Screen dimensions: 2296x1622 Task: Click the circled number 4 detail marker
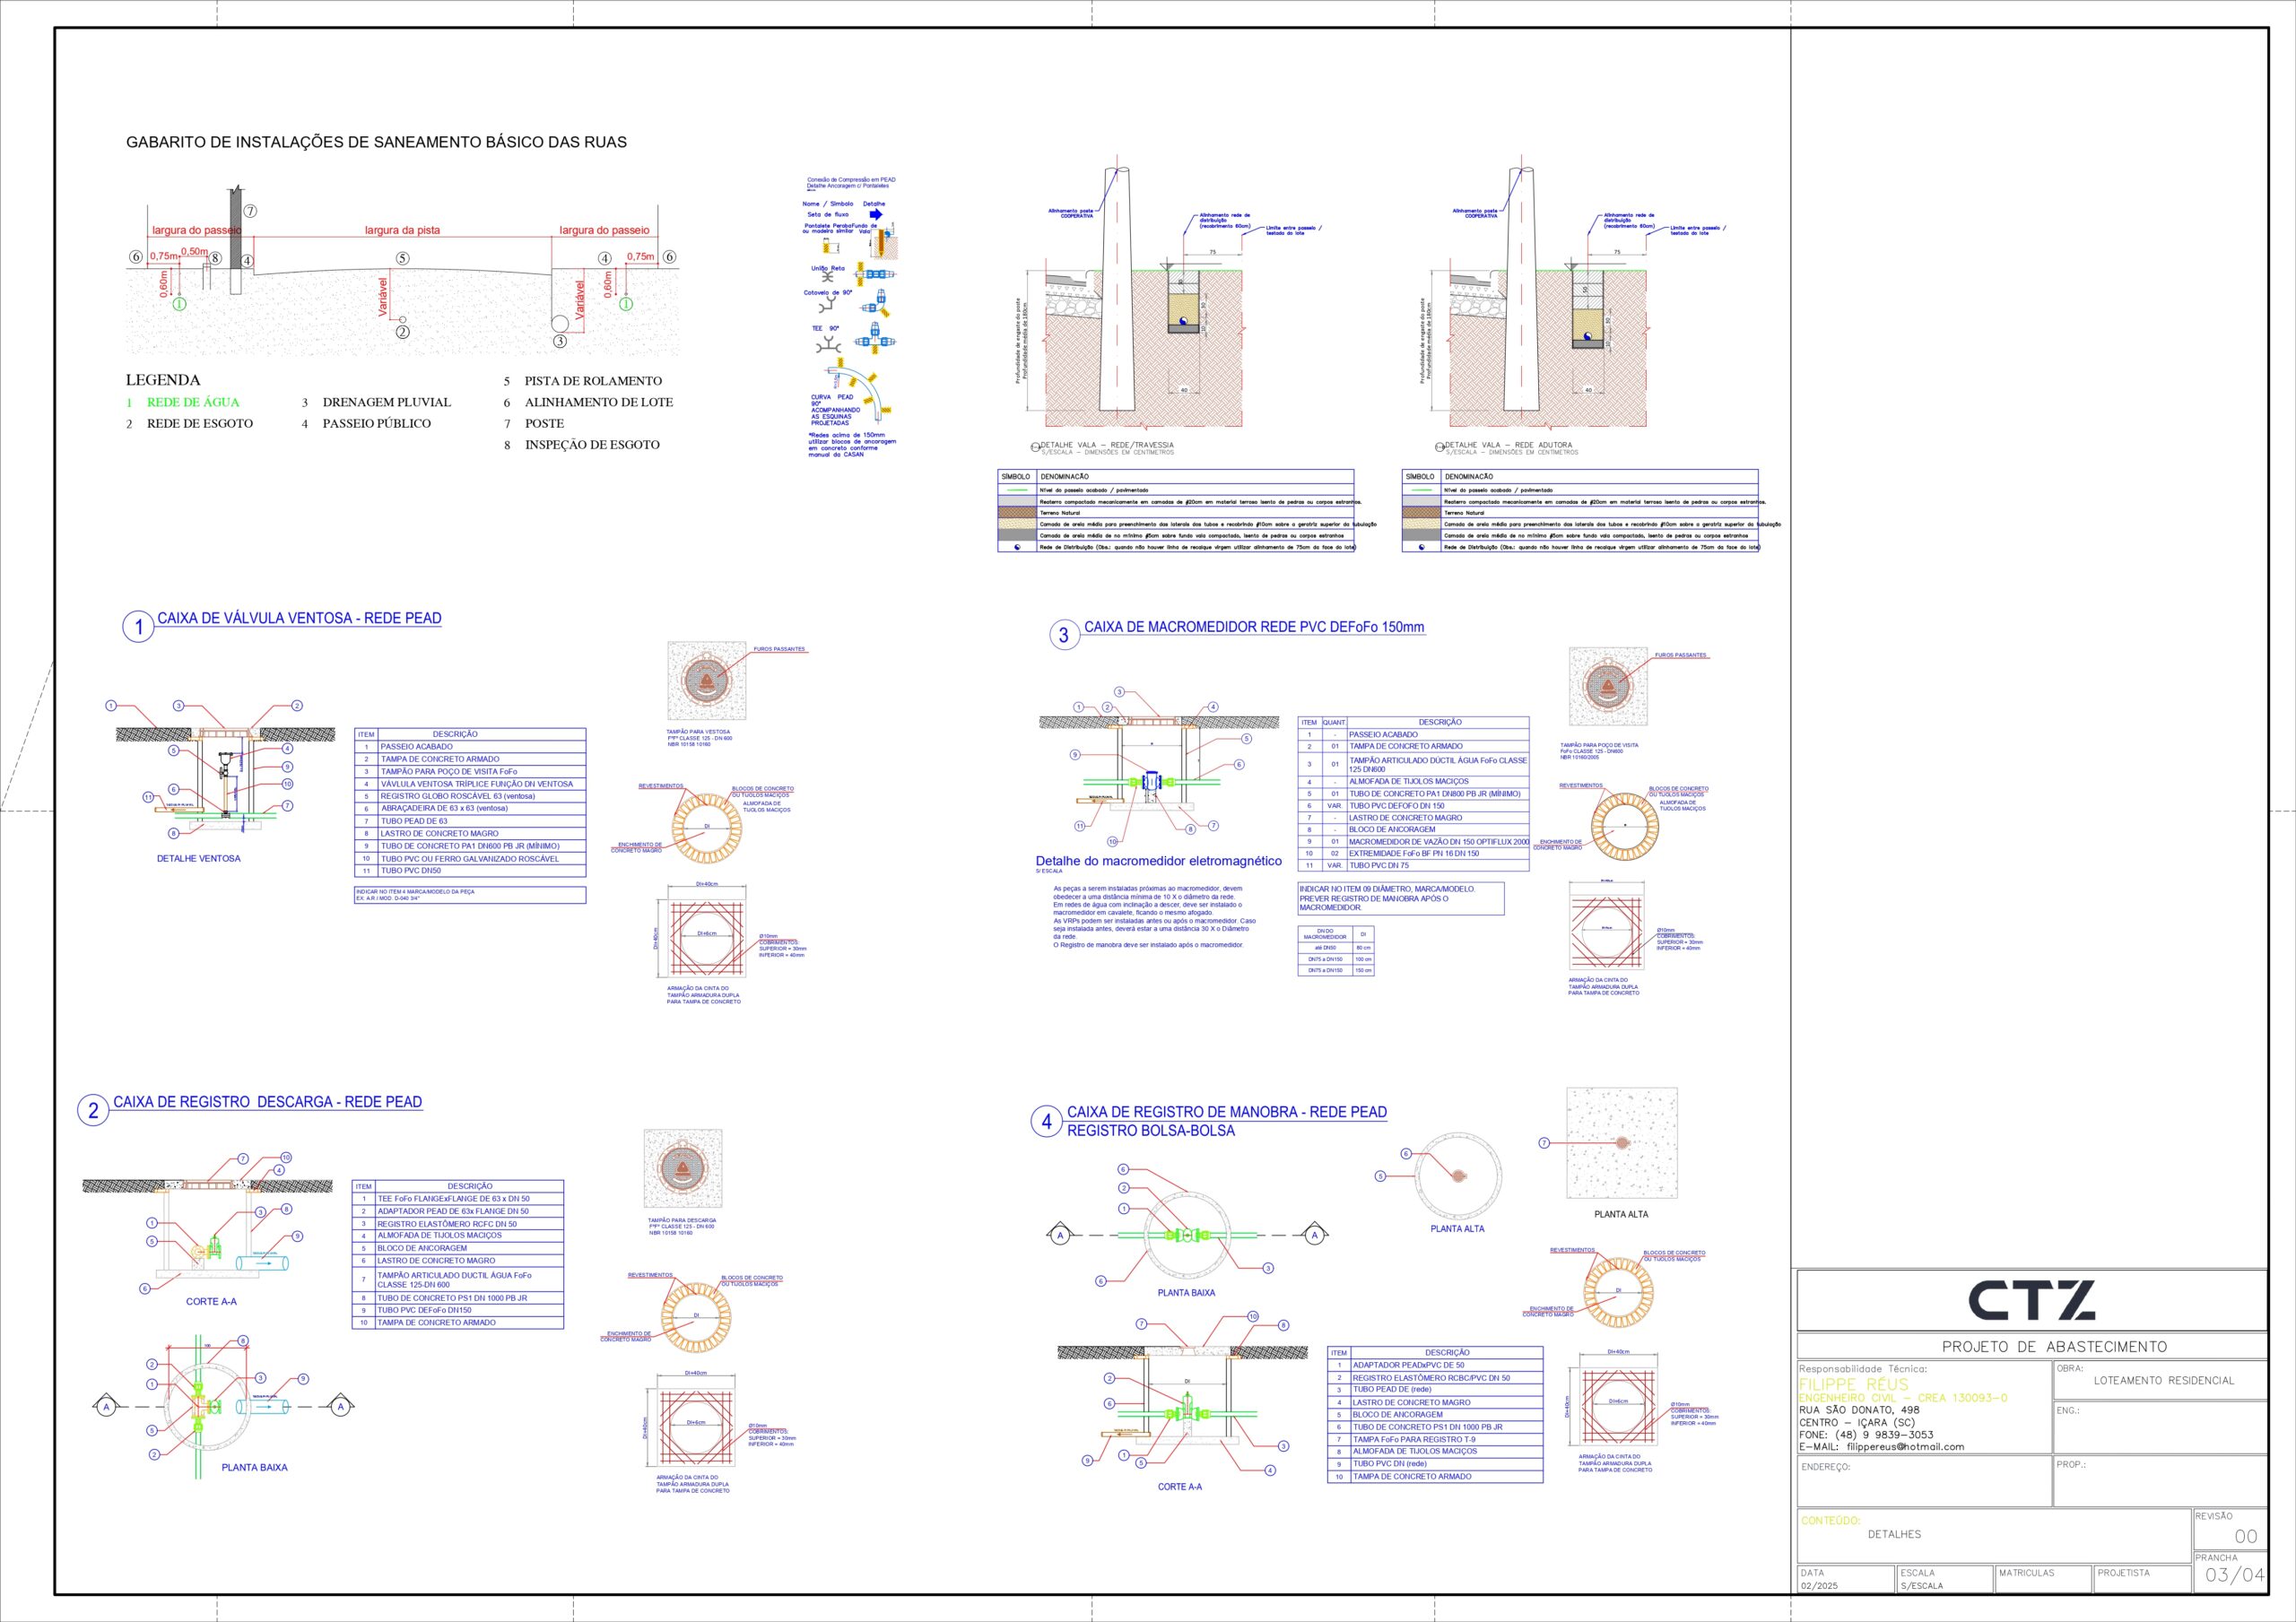point(1046,1121)
